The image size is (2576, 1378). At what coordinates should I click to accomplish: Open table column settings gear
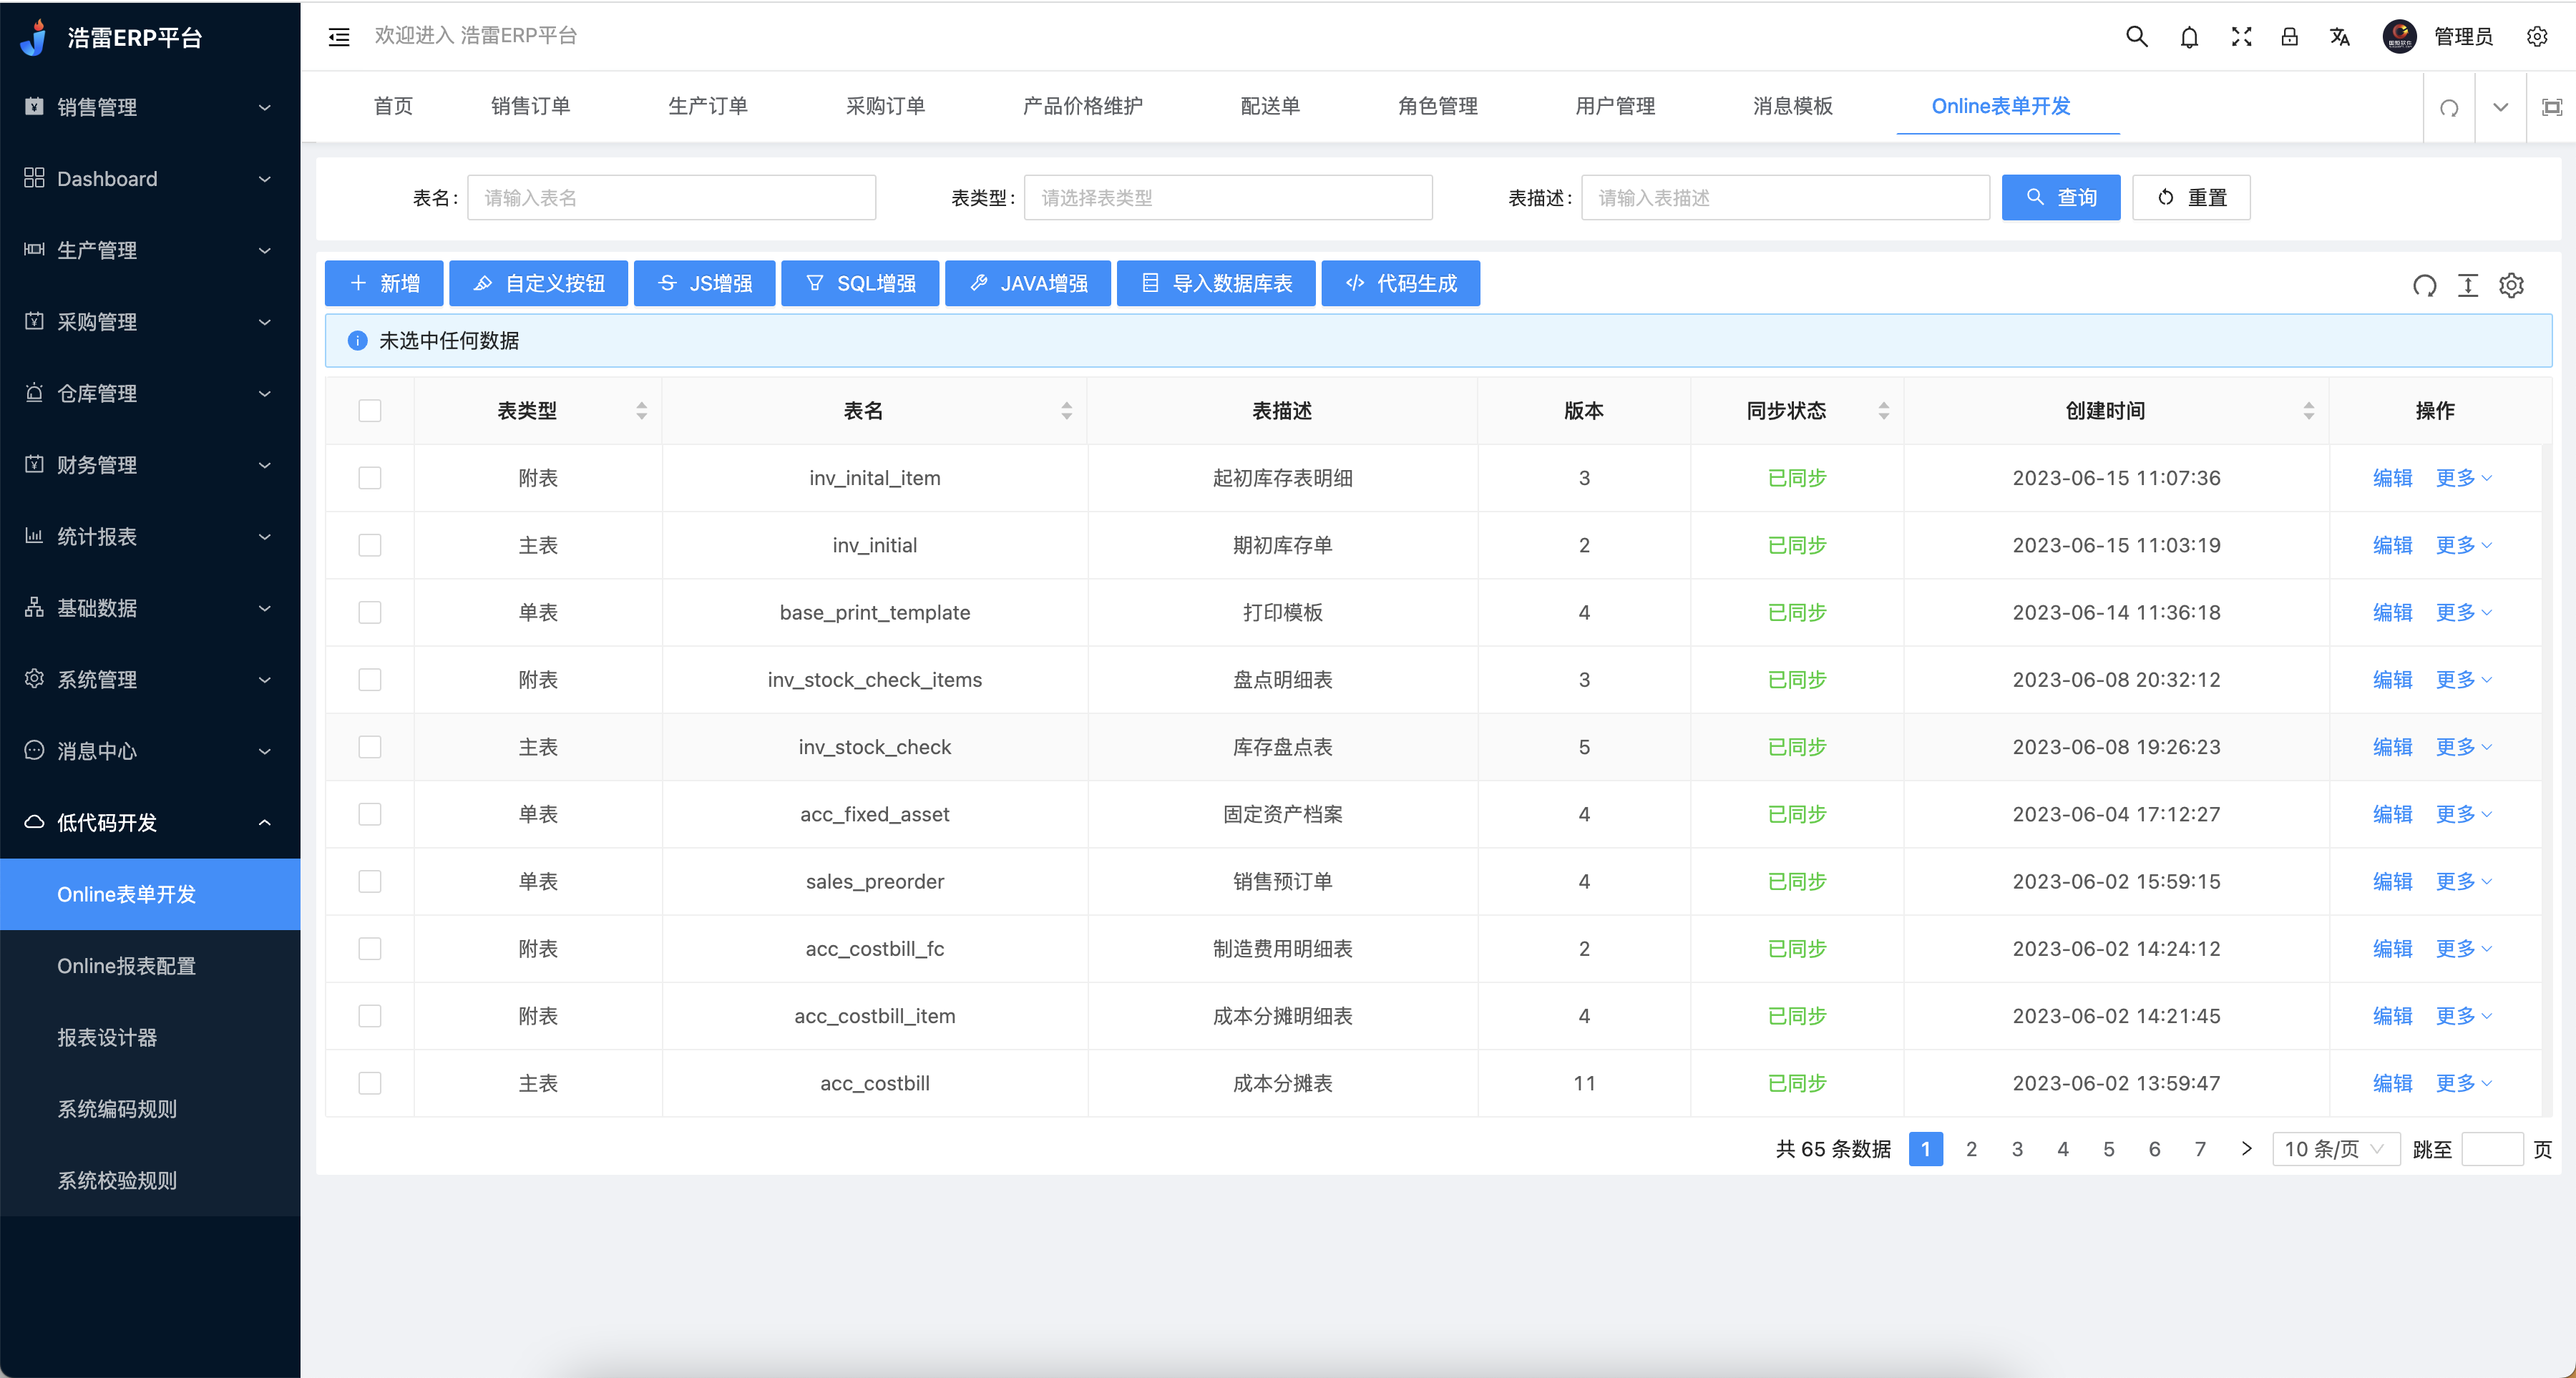tap(2511, 285)
